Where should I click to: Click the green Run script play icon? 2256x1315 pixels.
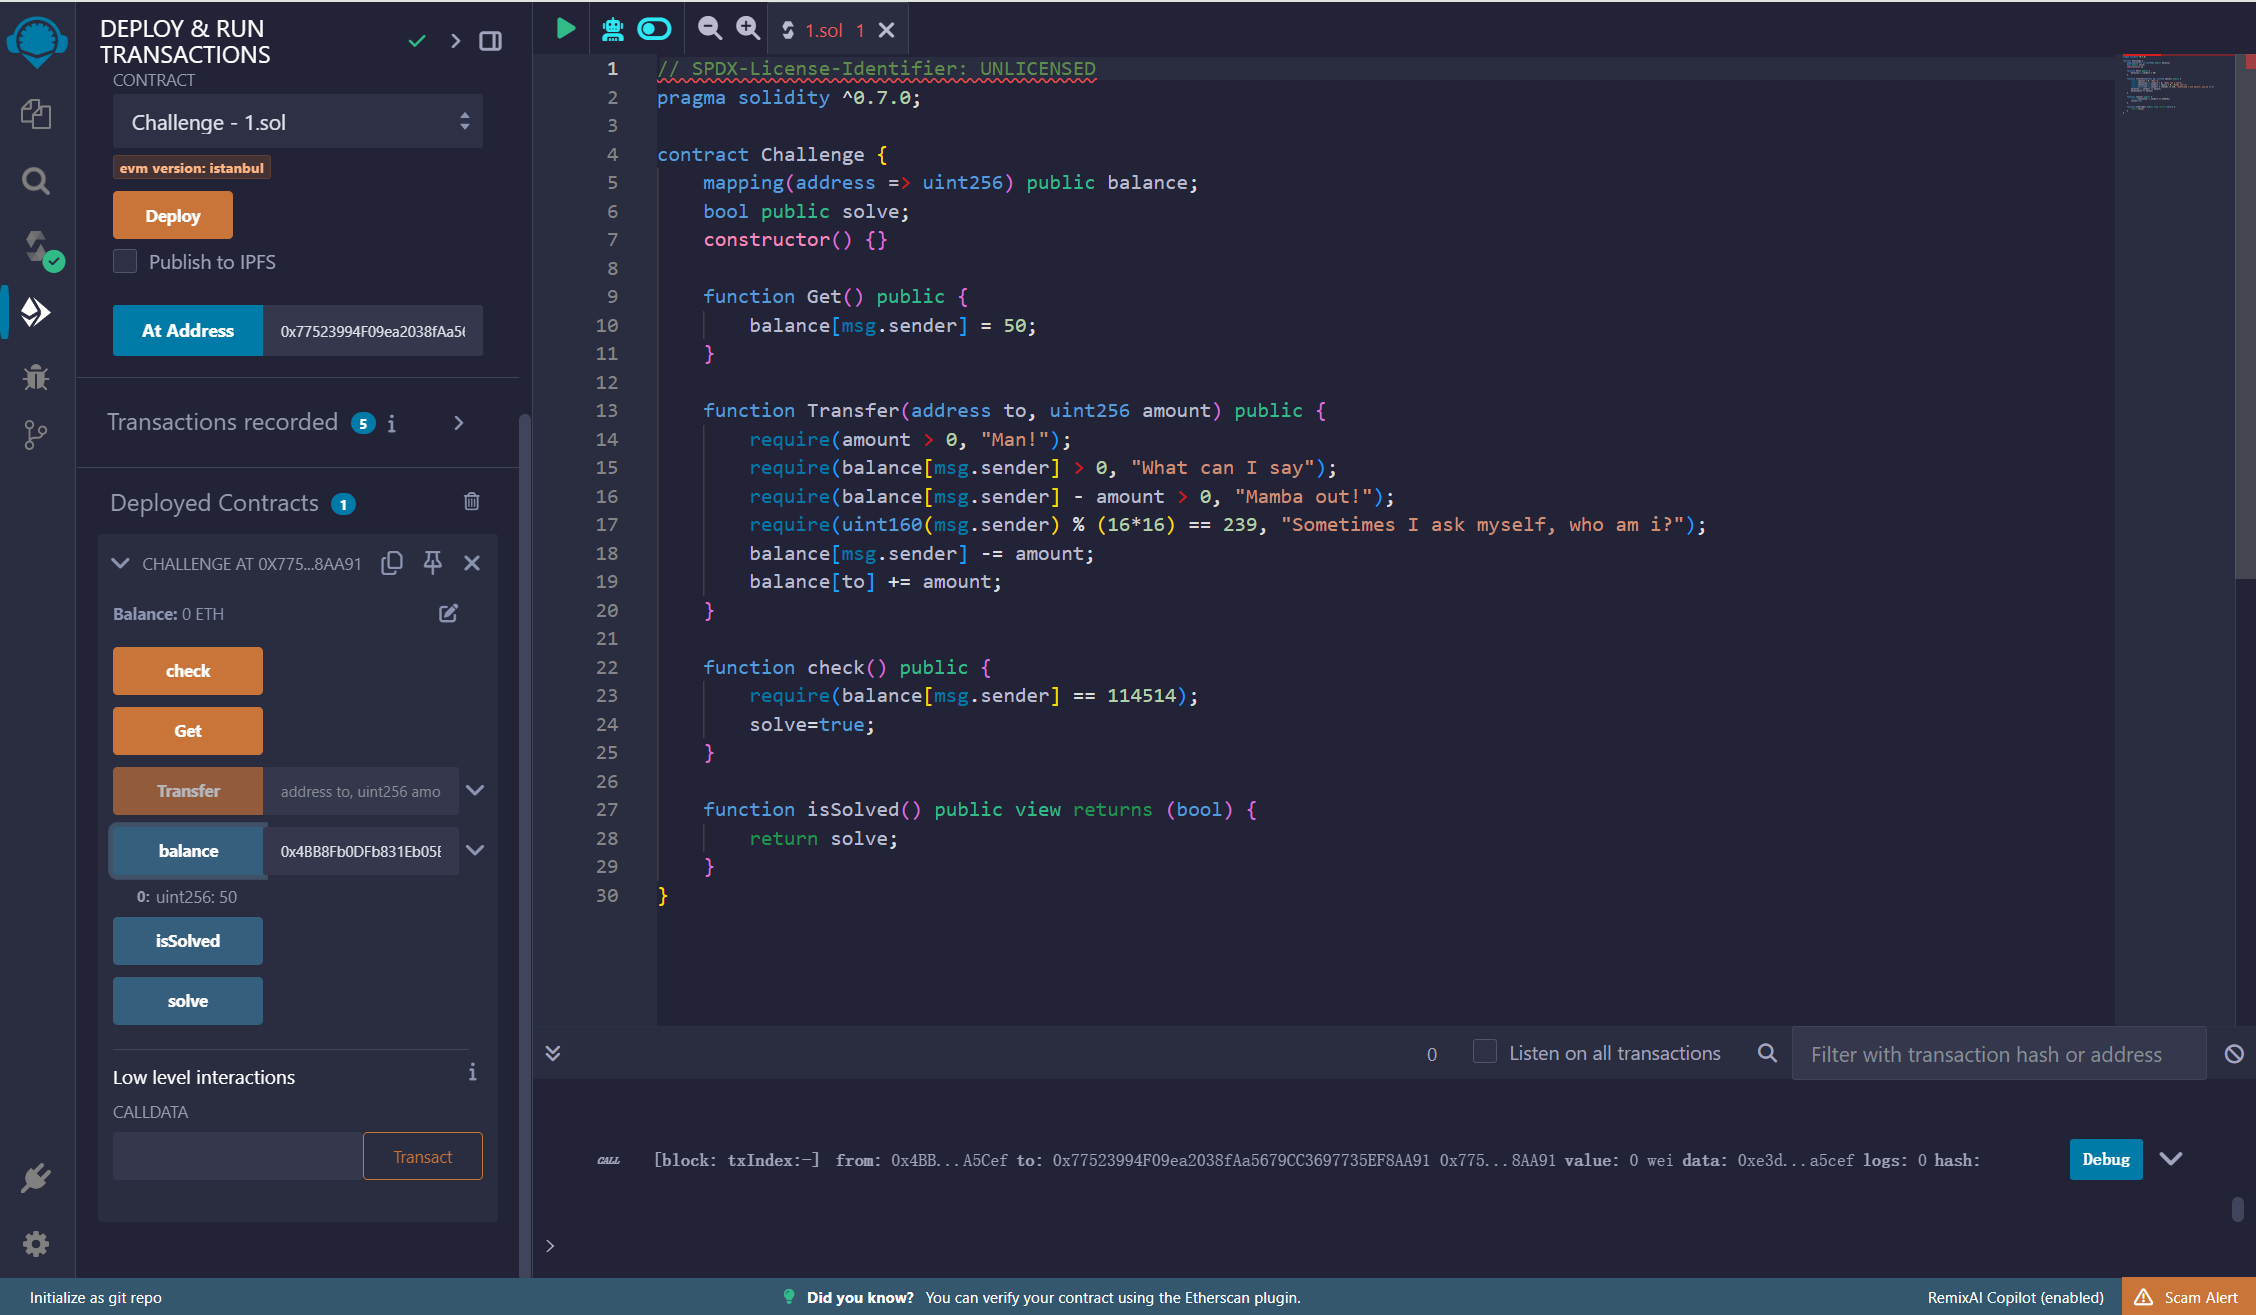[565, 29]
